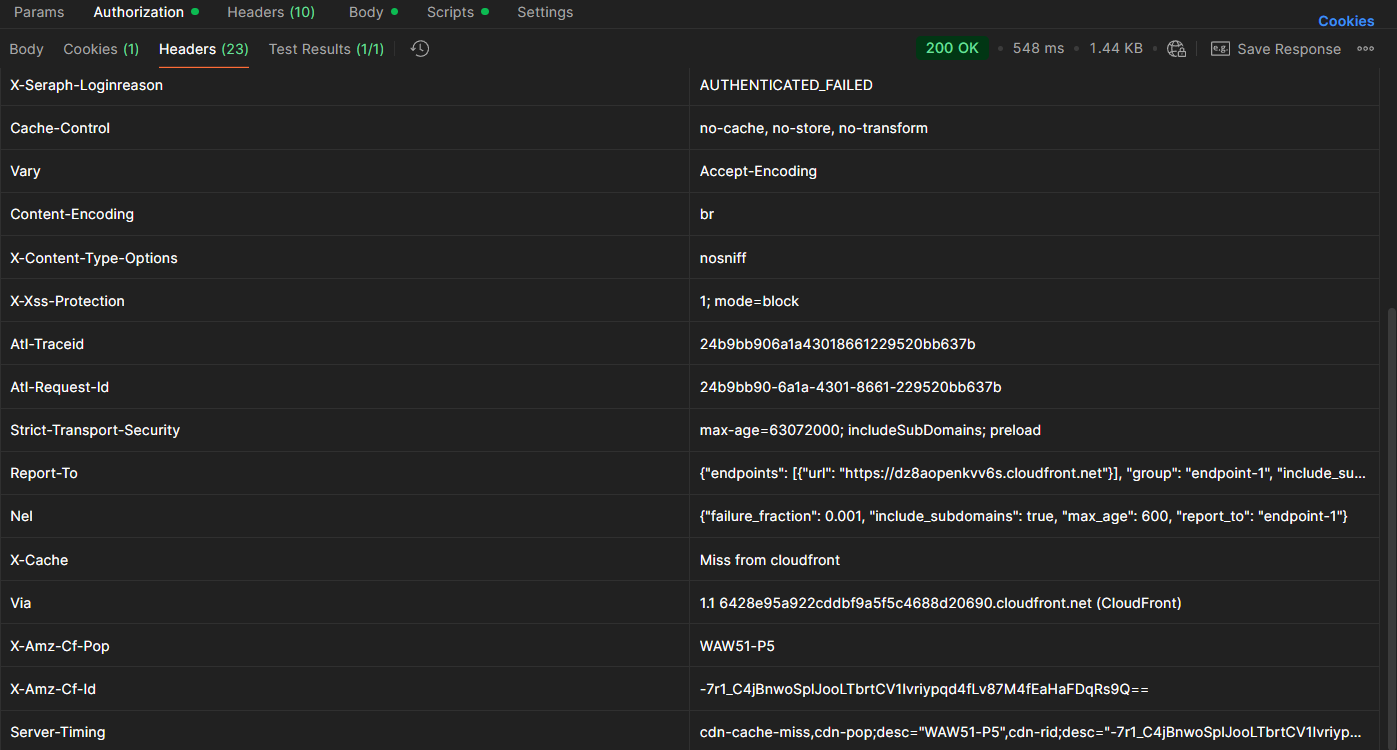The width and height of the screenshot is (1397, 750).
Task: Switch to the request Params tab
Action: point(39,12)
